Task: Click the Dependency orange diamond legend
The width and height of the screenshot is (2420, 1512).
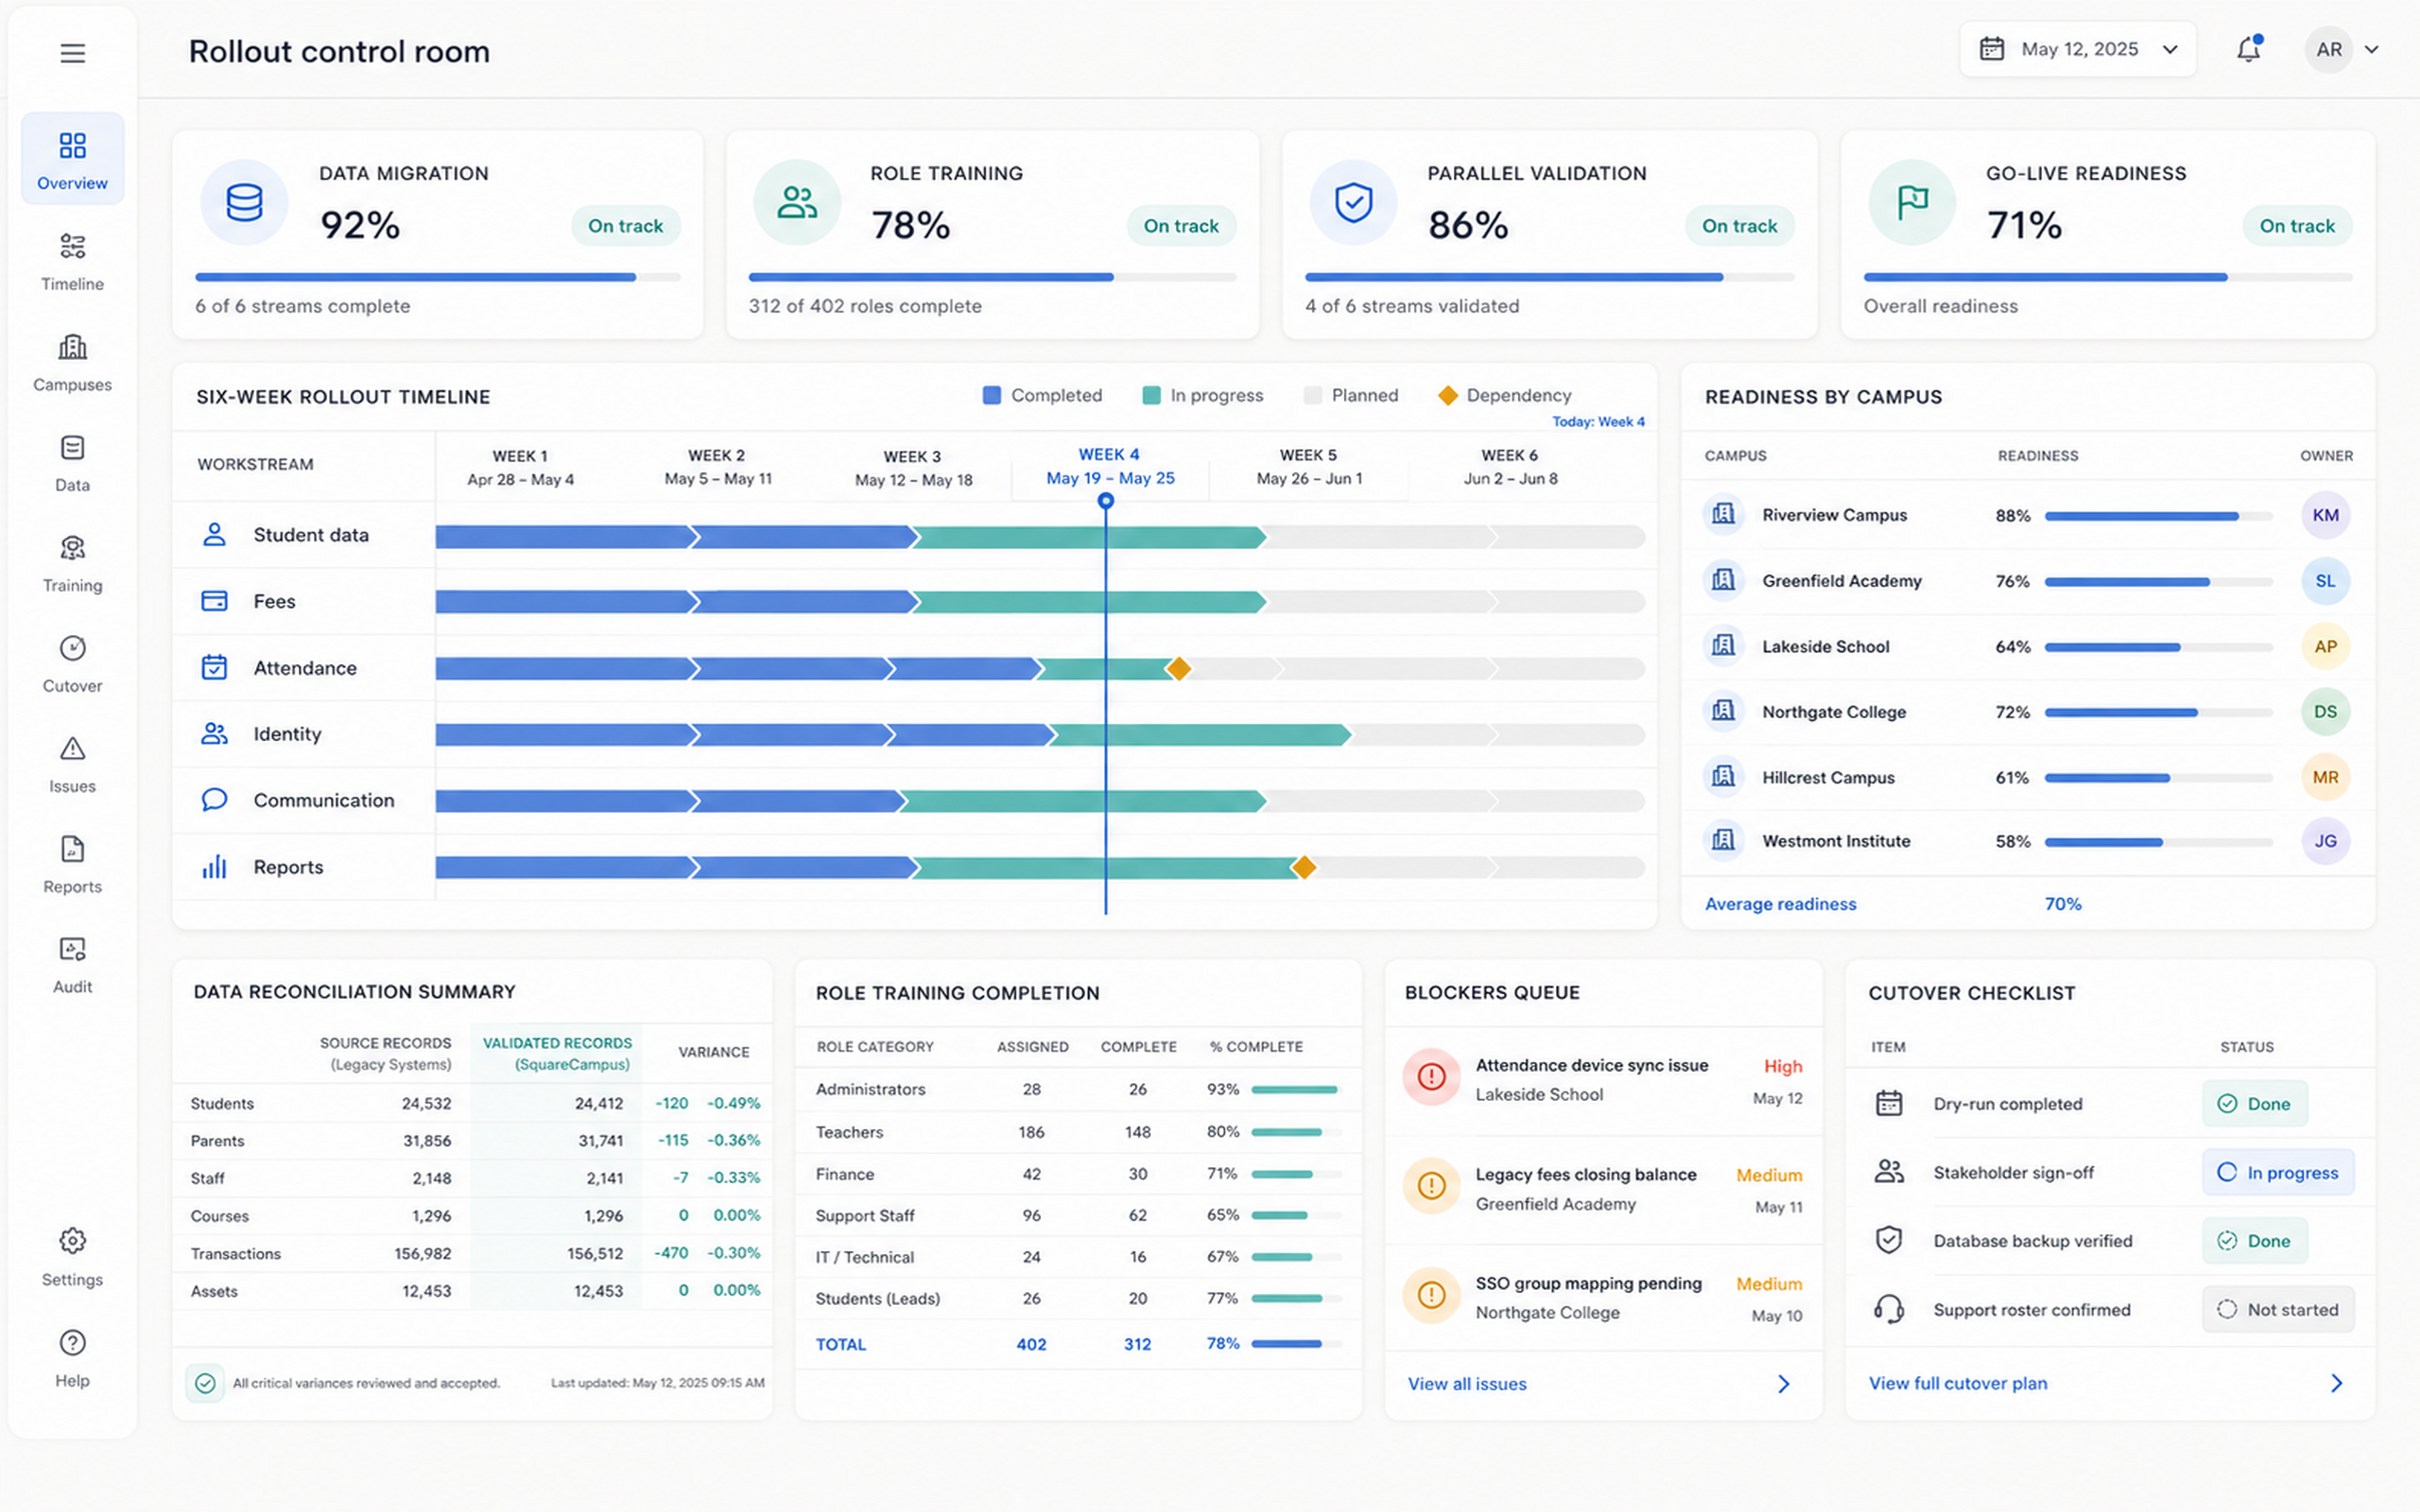Action: pos(1447,395)
